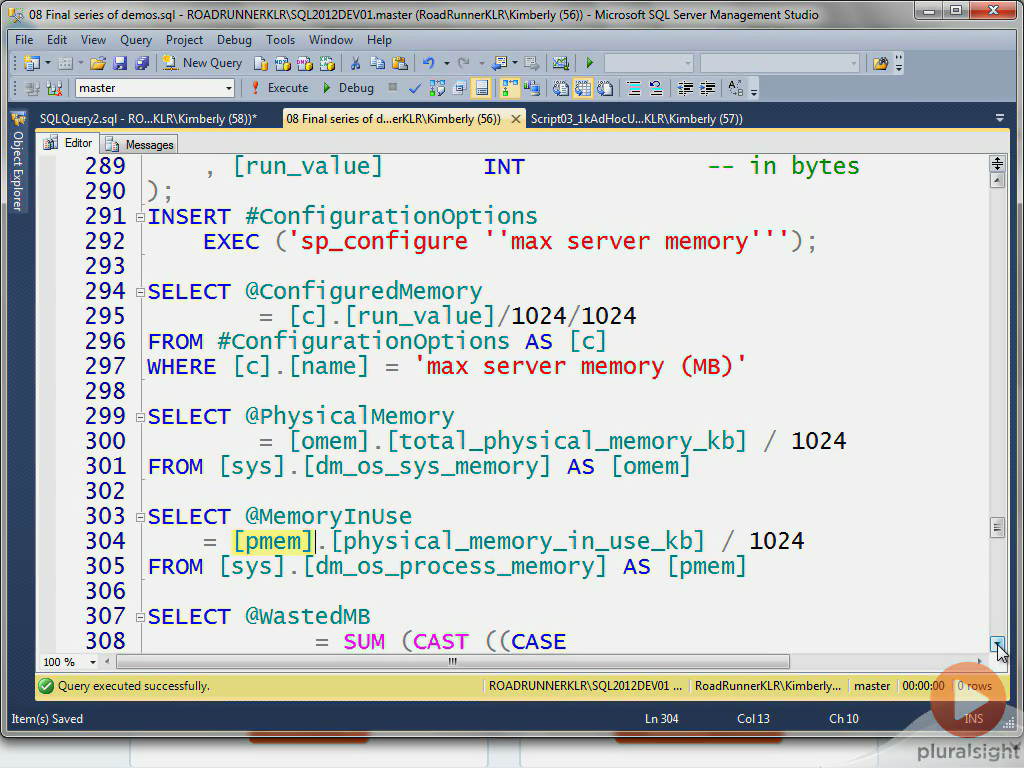Screen dimensions: 1024x768
Task: Click the horizontal scrollbar of the editor
Action: coord(450,661)
